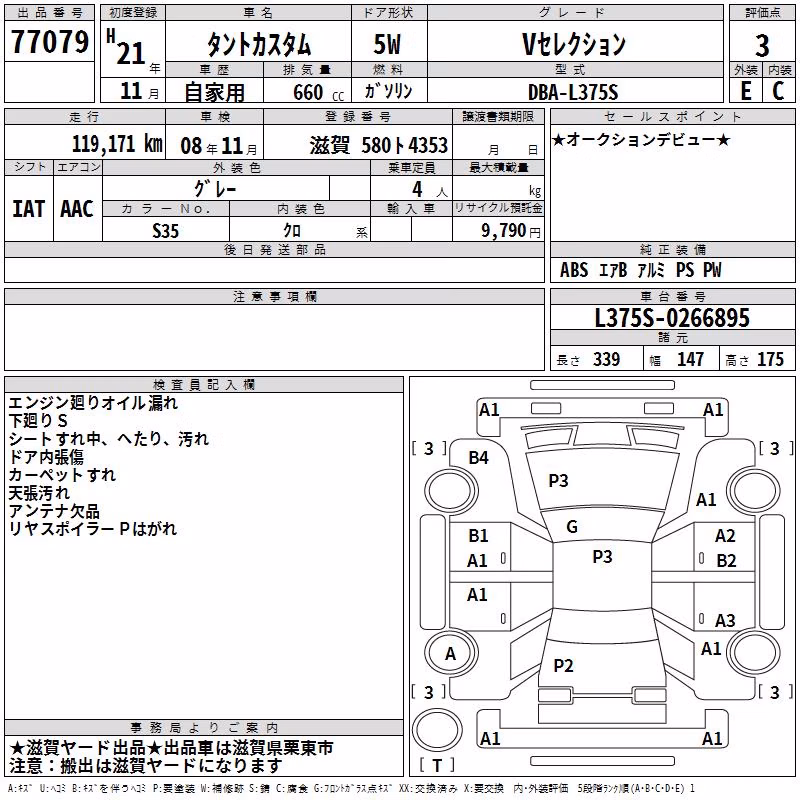Select the displacement value 660 cc
800x800 pixels.
click(318, 92)
